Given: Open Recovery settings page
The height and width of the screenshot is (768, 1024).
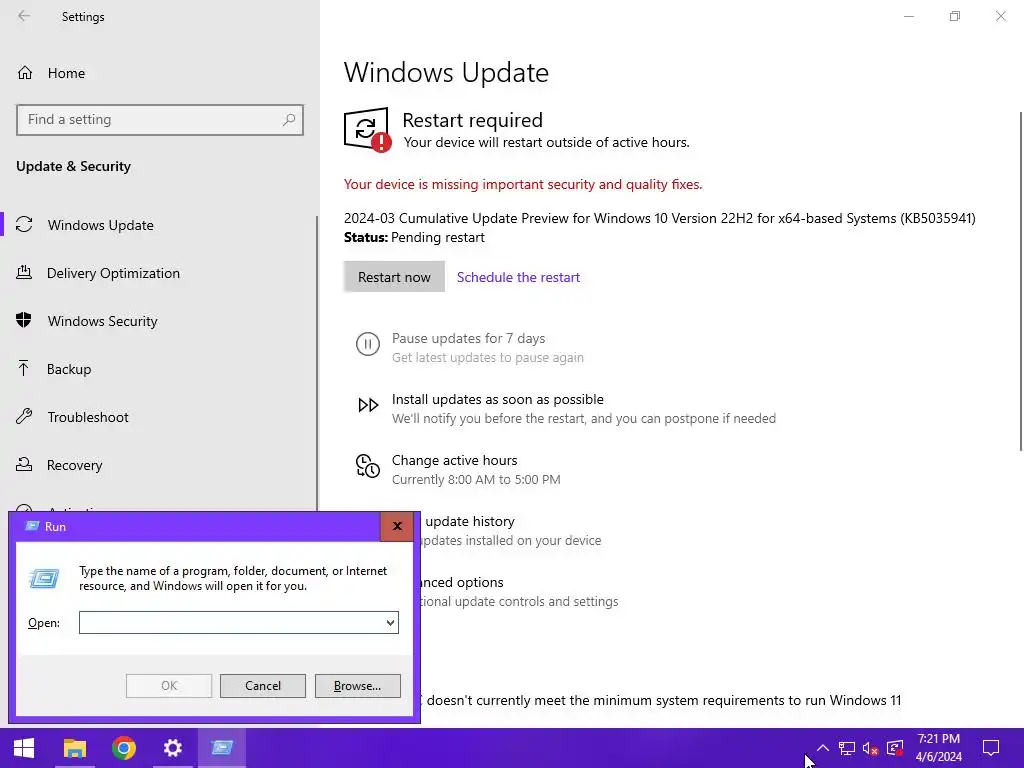Looking at the screenshot, I should [x=74, y=465].
